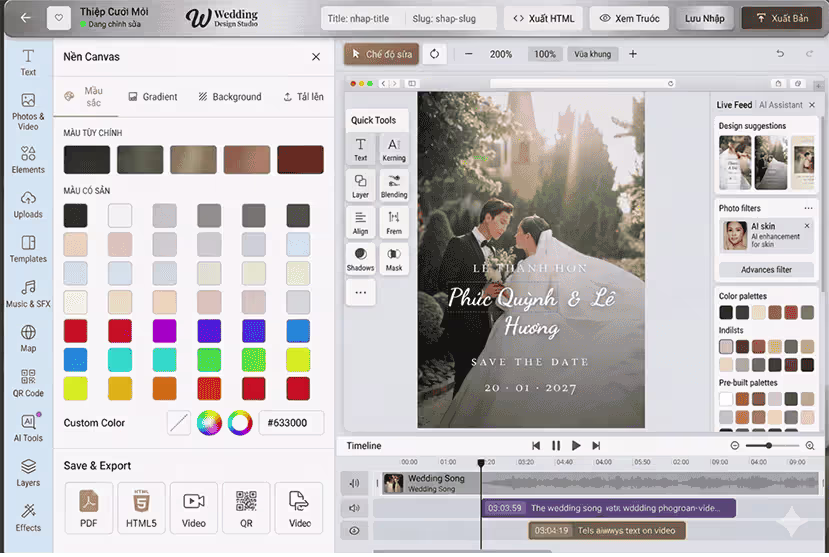Select the Mask quick tool
829x557 pixels.
pos(394,259)
